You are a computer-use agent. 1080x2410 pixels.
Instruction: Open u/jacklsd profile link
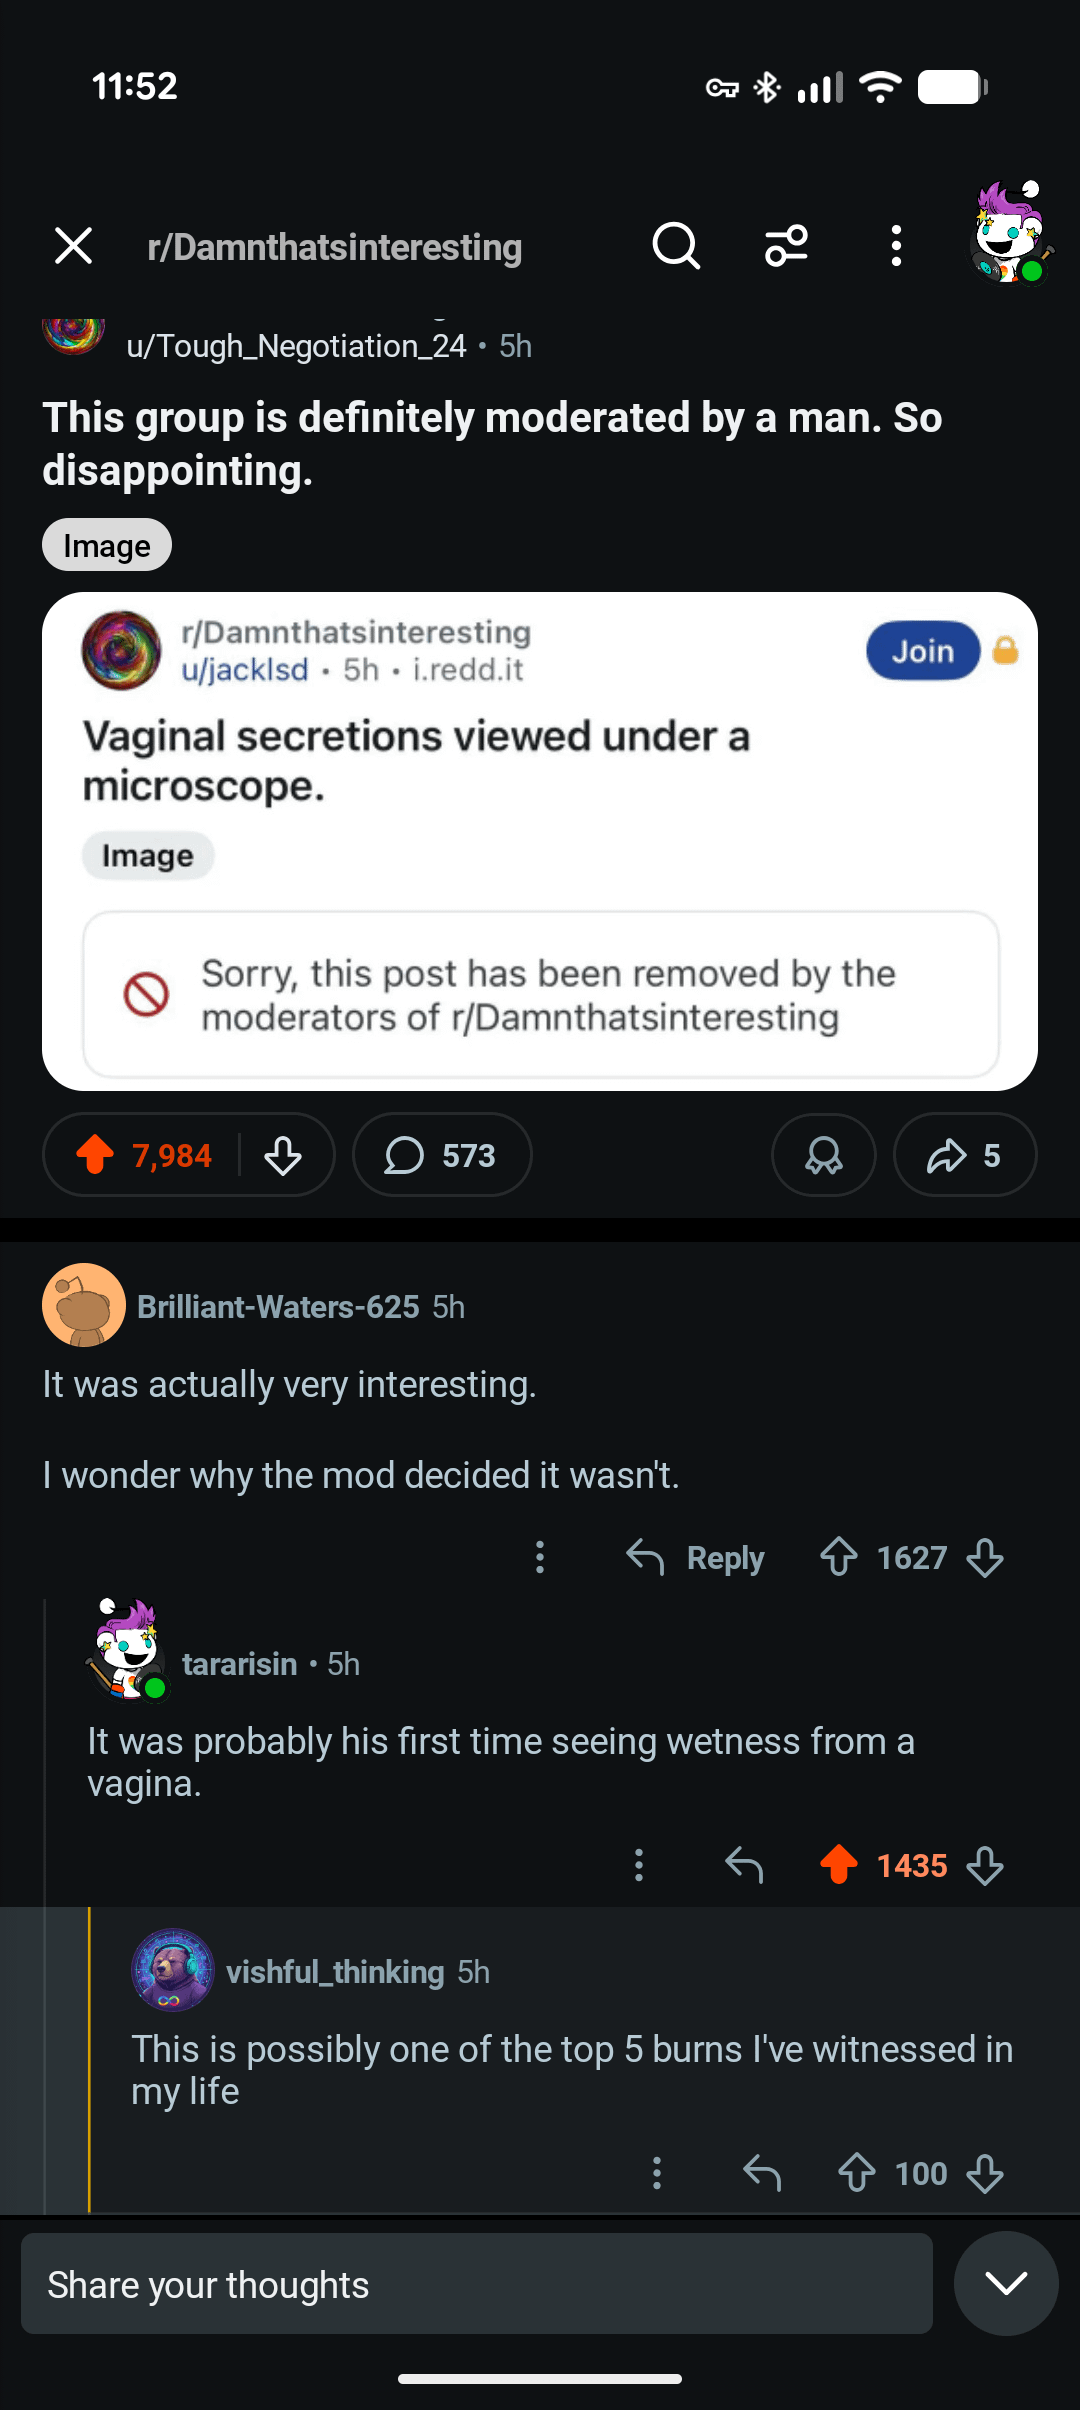pyautogui.click(x=245, y=669)
